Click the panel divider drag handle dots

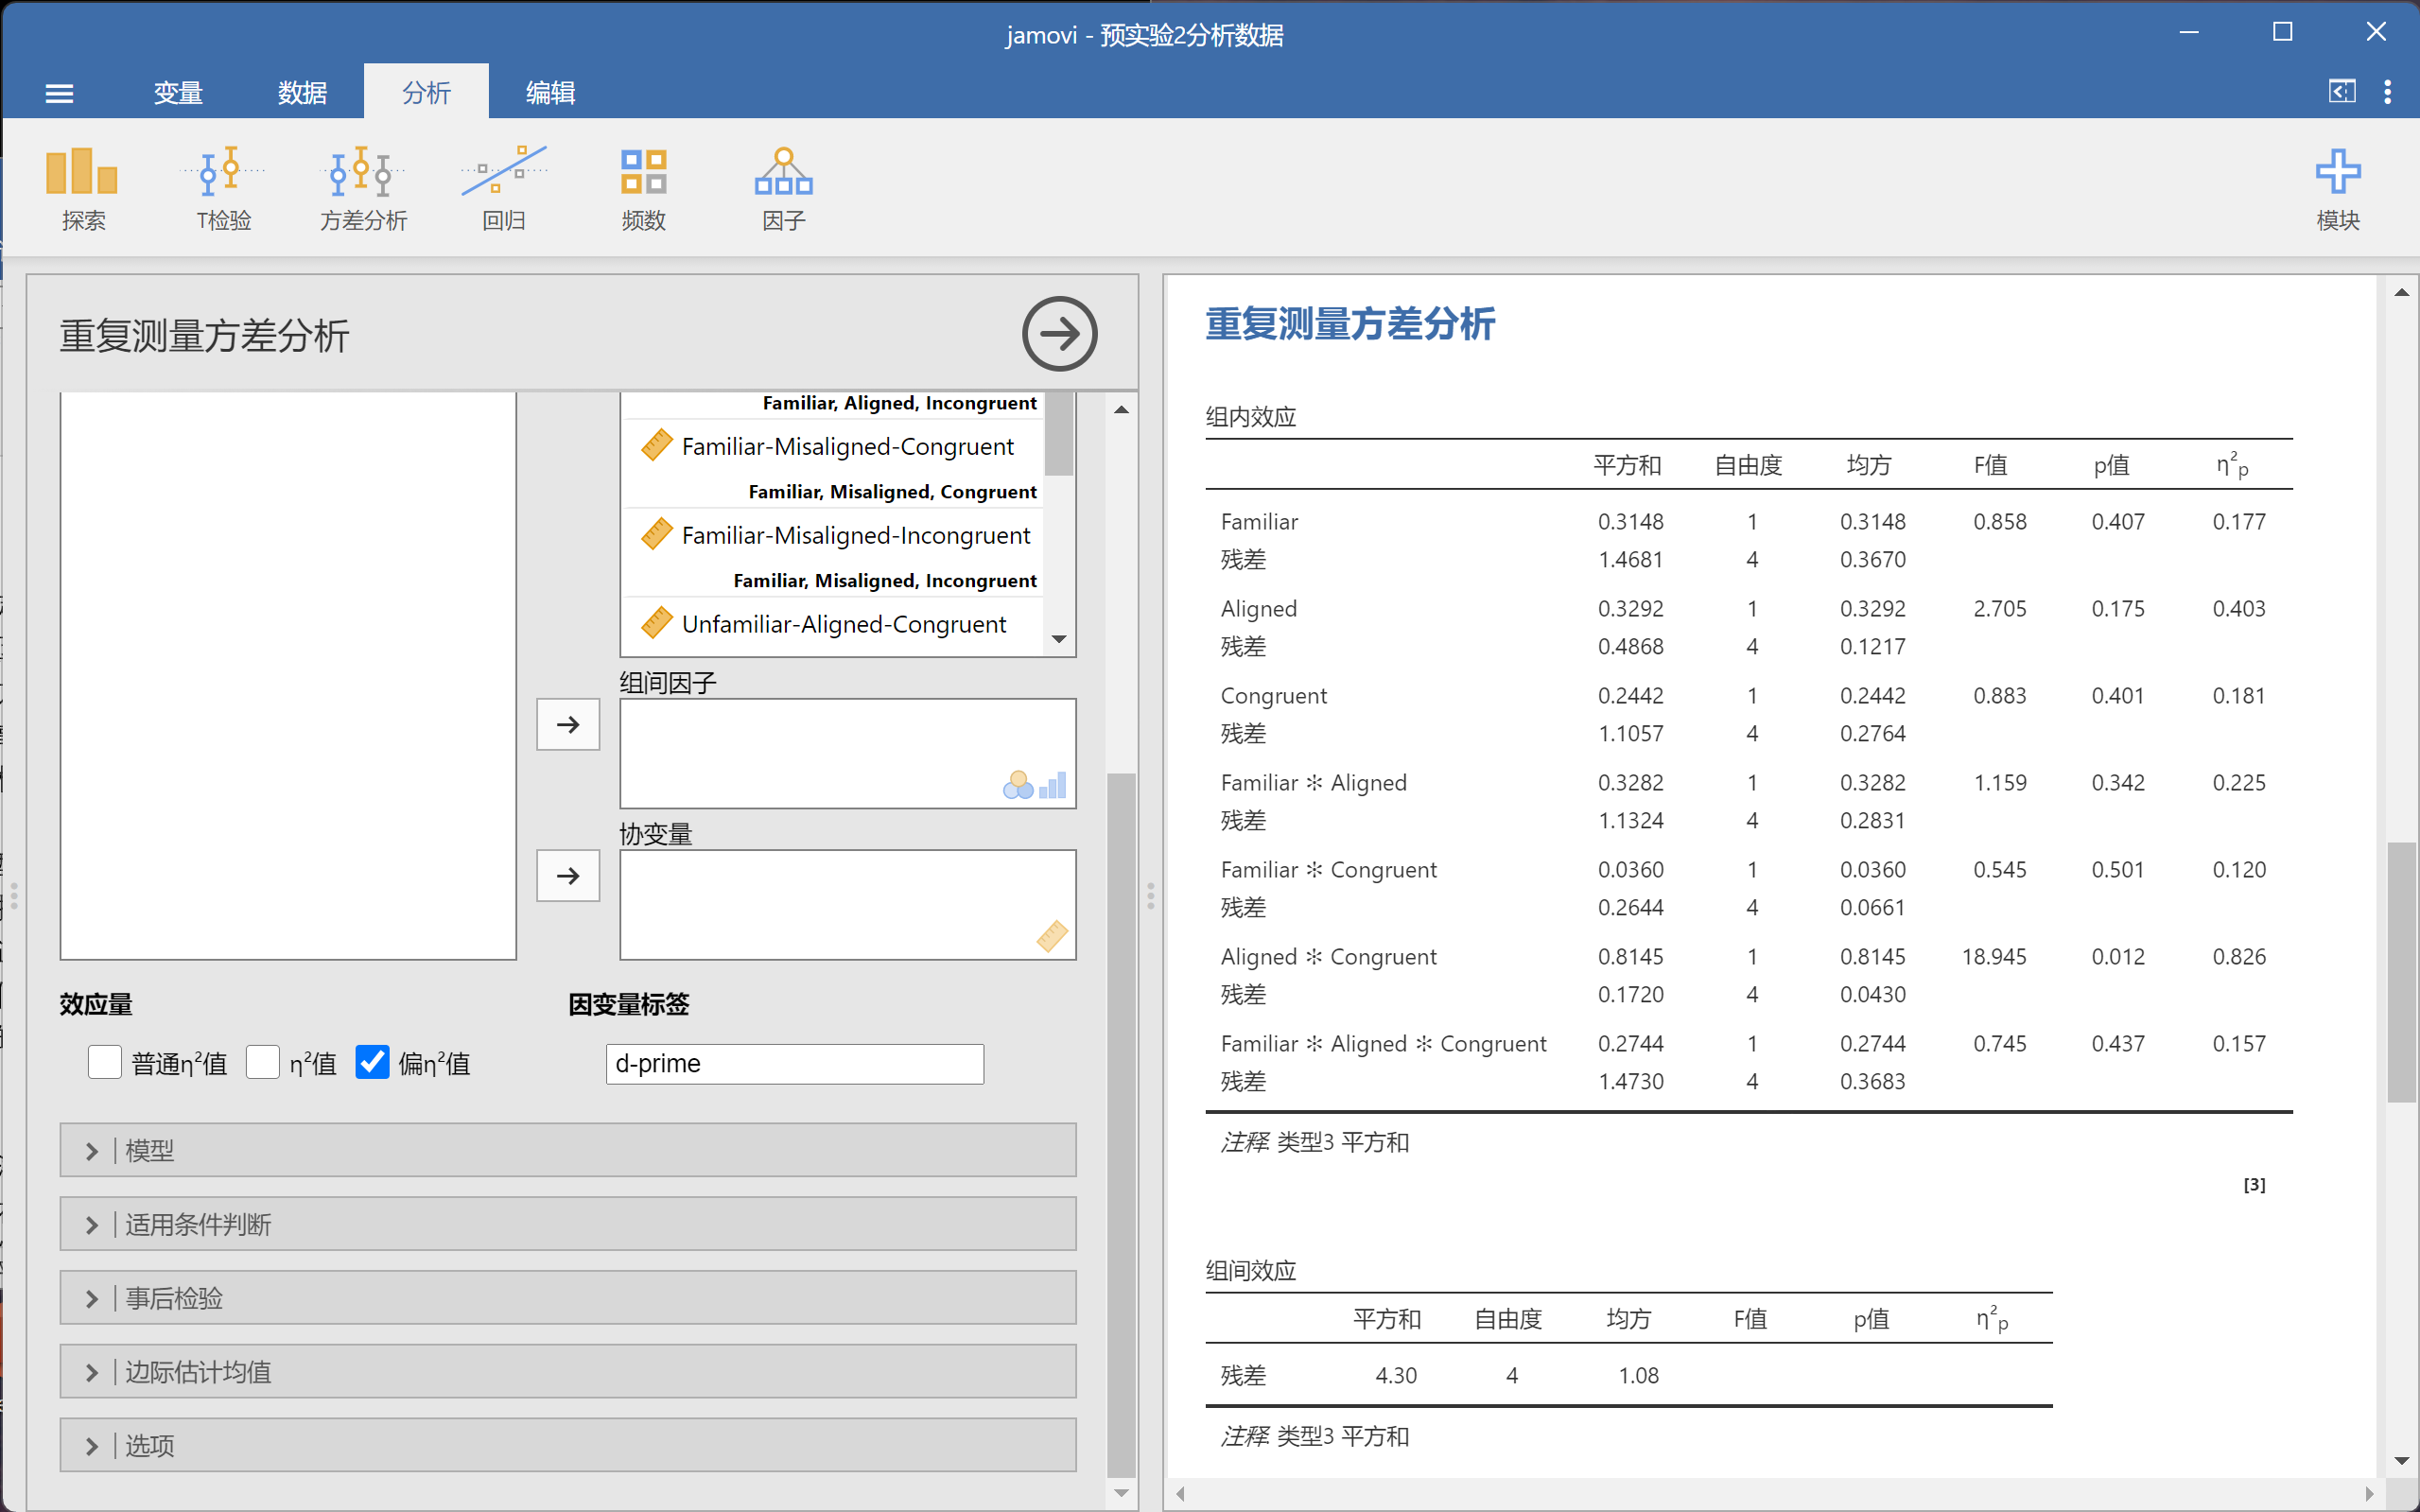click(1150, 895)
